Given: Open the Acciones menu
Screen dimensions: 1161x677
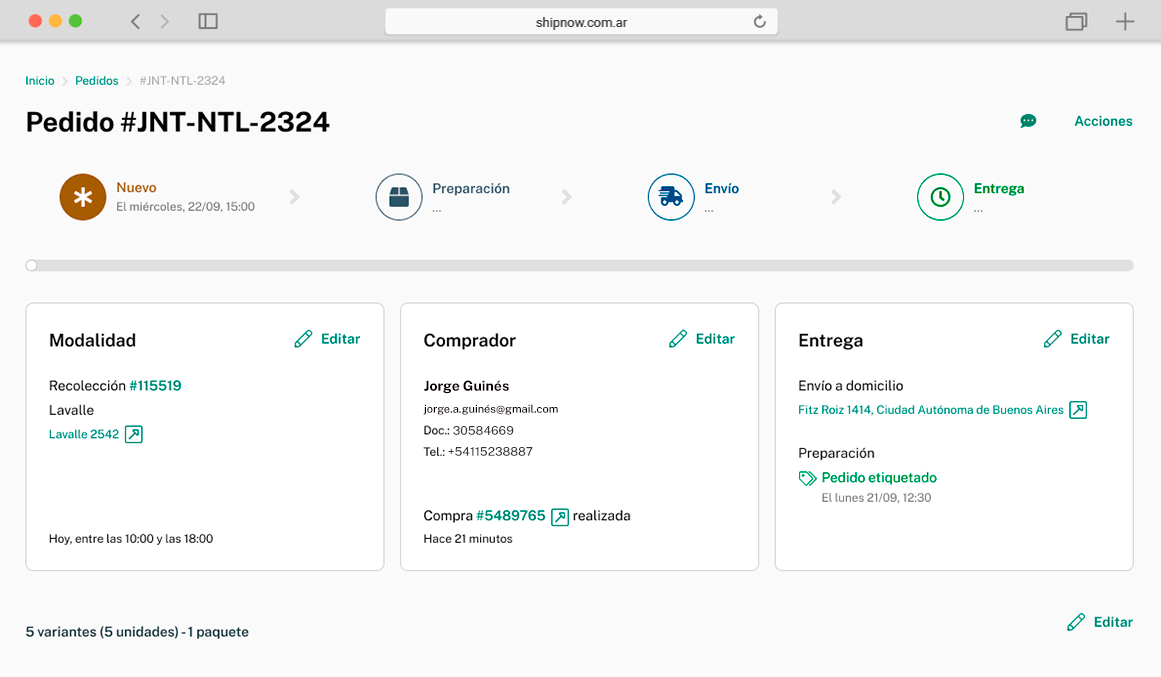Looking at the screenshot, I should (x=1103, y=121).
